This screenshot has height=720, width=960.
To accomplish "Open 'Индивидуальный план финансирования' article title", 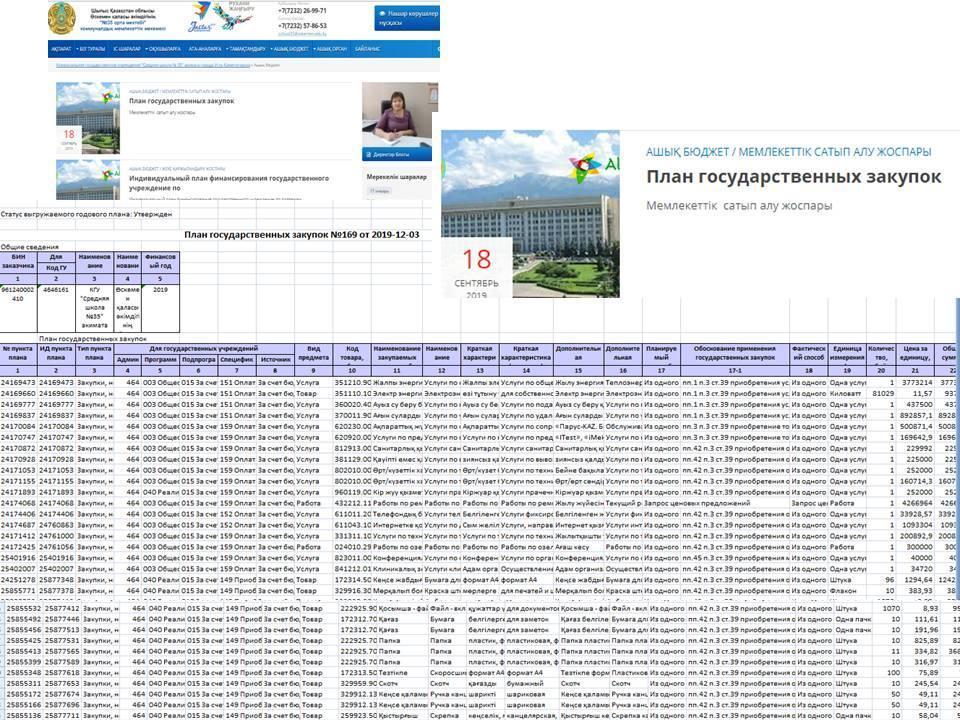I will click(229, 183).
